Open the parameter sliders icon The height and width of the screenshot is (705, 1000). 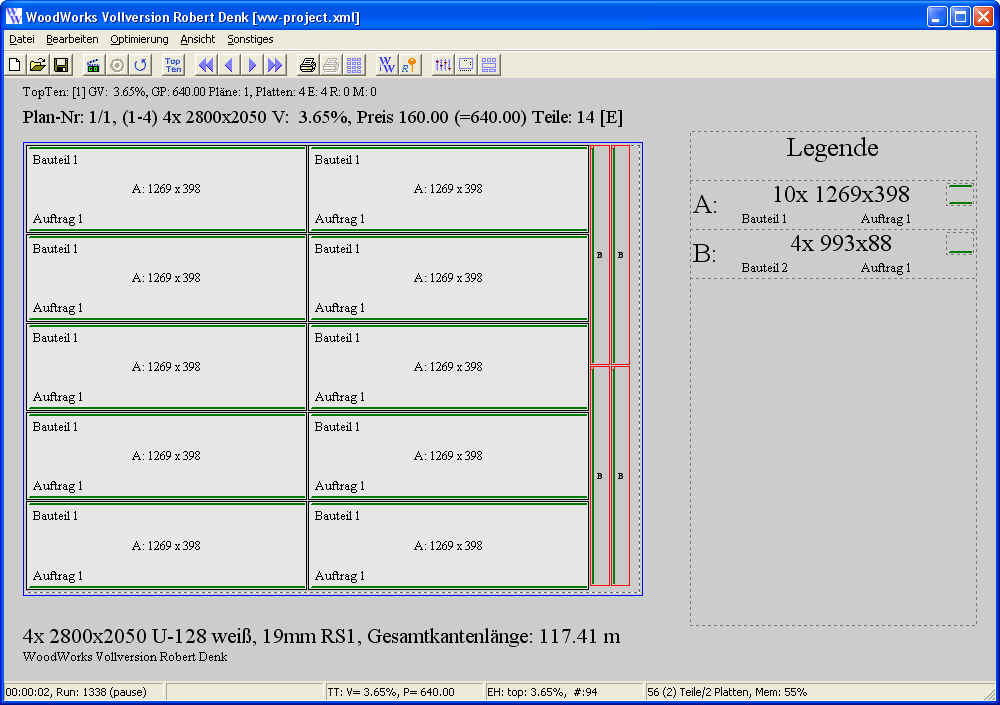[x=443, y=64]
